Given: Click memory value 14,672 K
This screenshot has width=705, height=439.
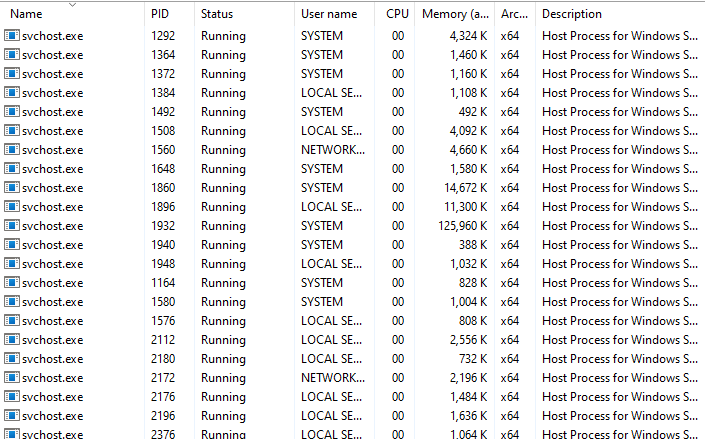Looking at the screenshot, I should [x=465, y=188].
